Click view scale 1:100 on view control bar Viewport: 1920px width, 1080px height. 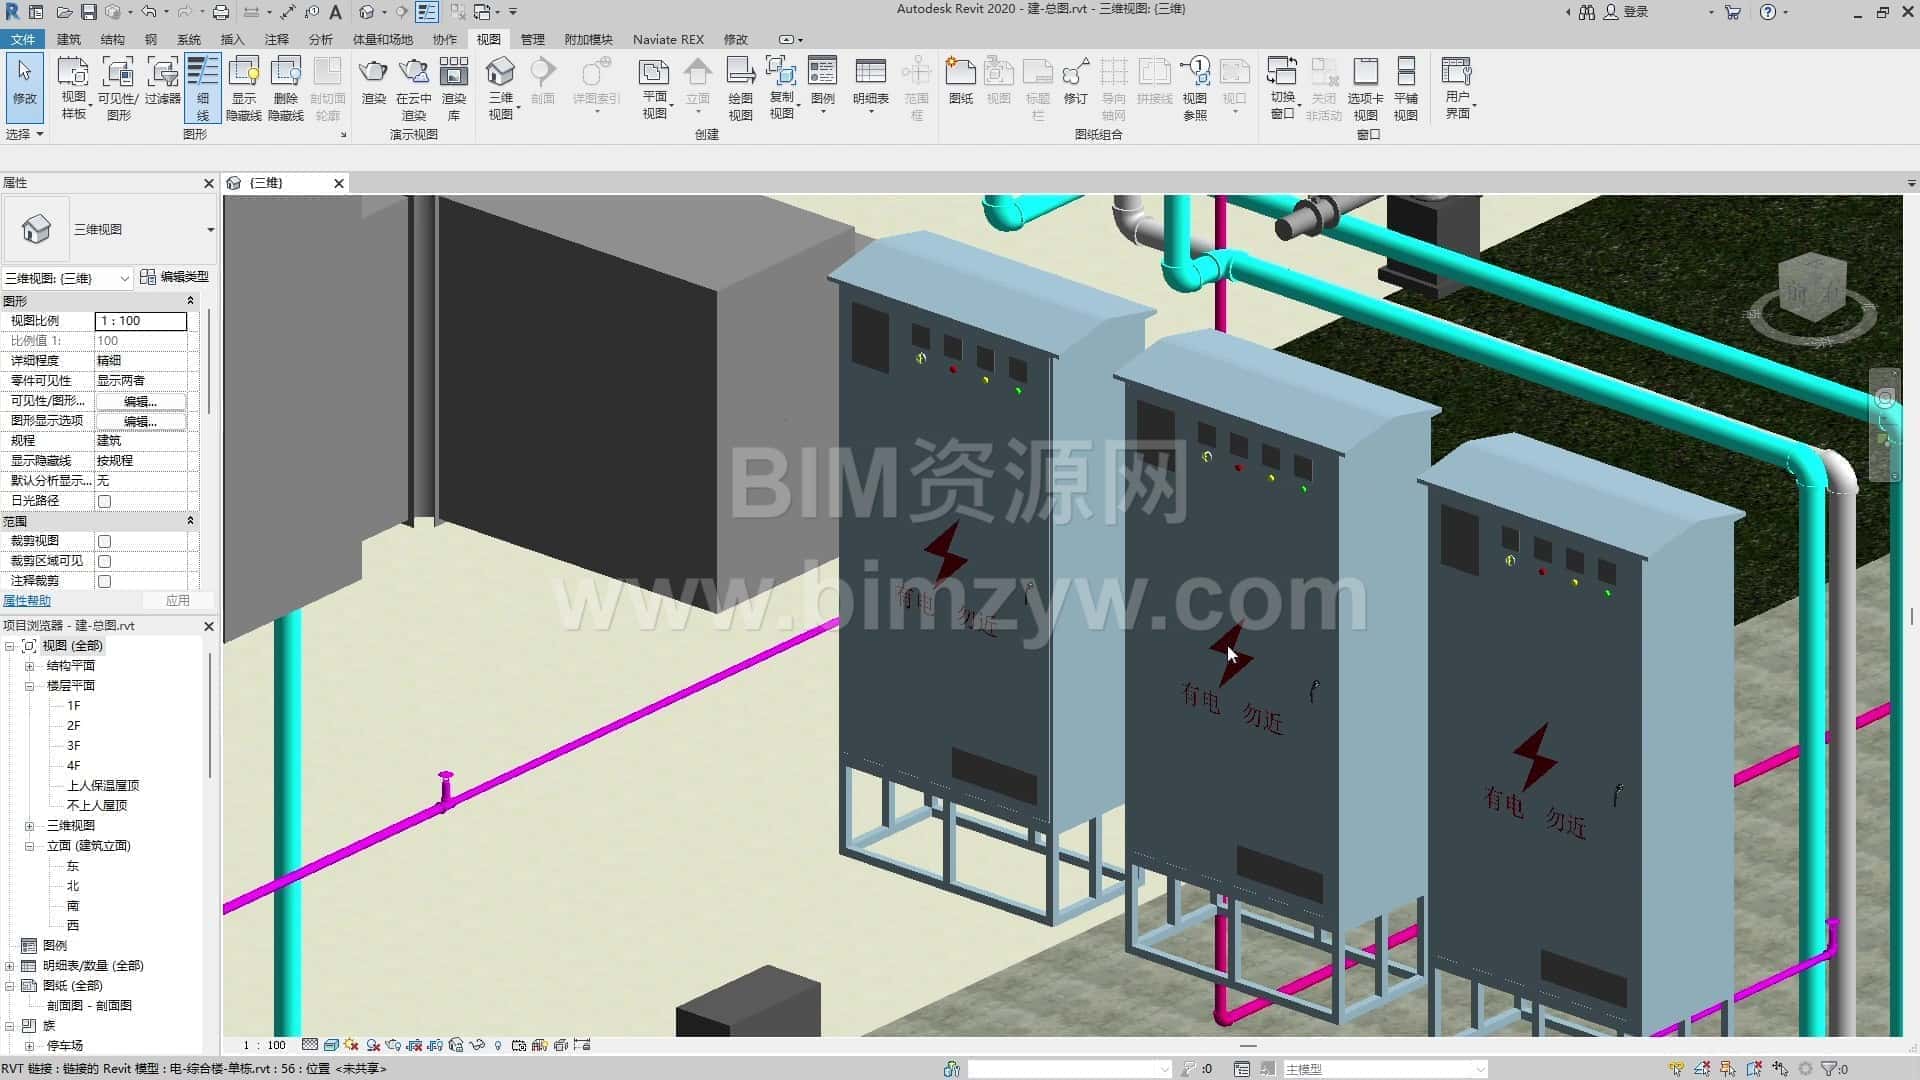tap(265, 1045)
